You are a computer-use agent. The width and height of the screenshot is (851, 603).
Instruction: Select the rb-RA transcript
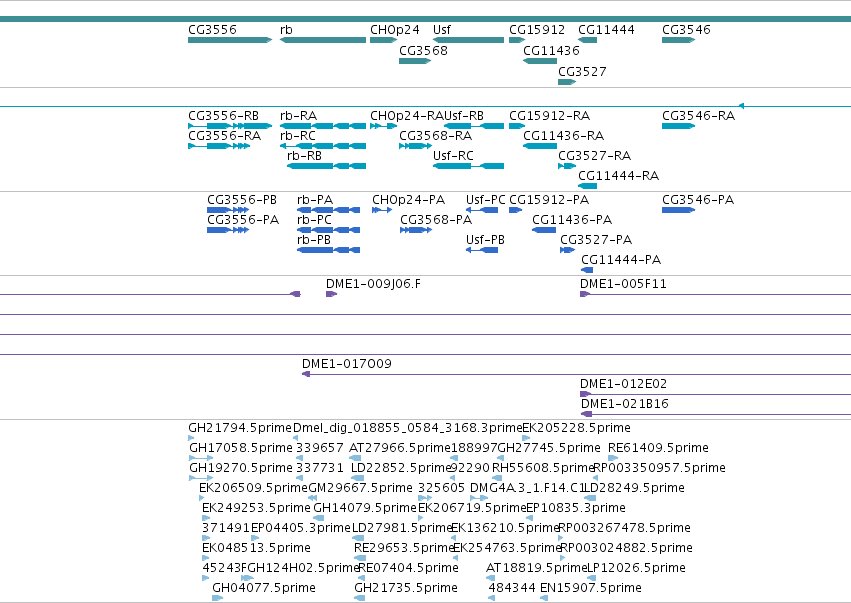coord(323,126)
